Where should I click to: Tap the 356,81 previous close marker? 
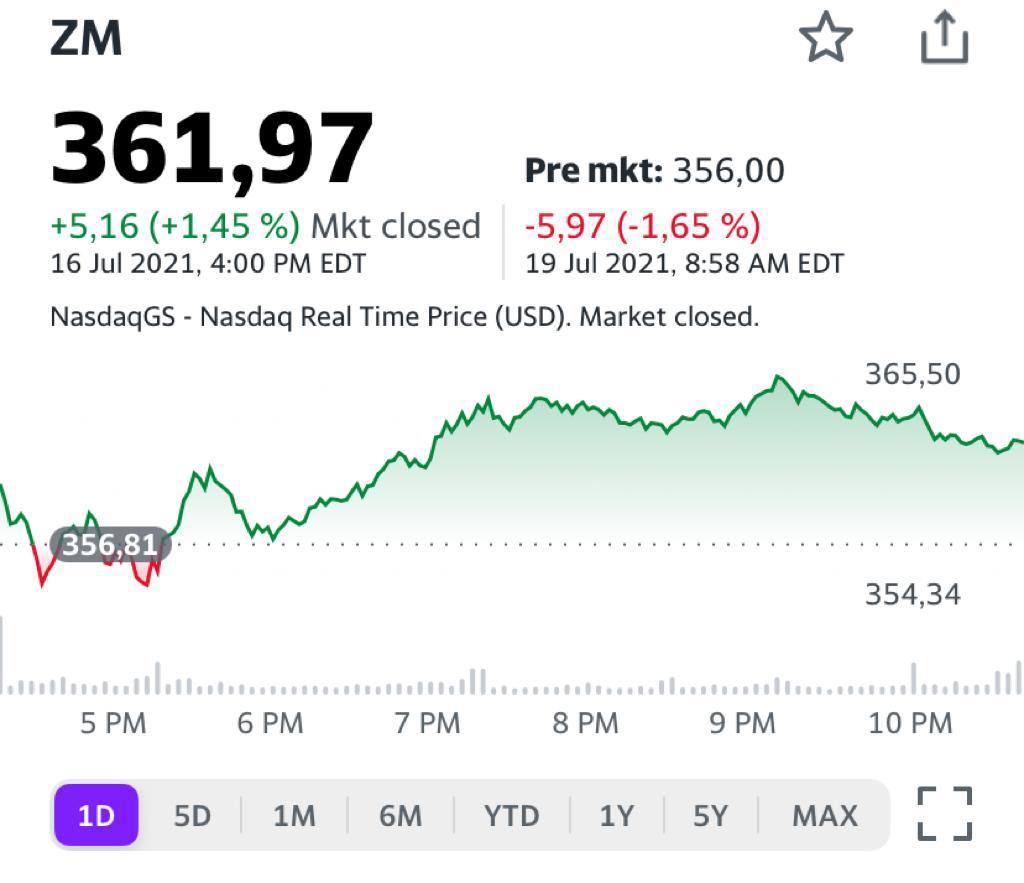110,545
